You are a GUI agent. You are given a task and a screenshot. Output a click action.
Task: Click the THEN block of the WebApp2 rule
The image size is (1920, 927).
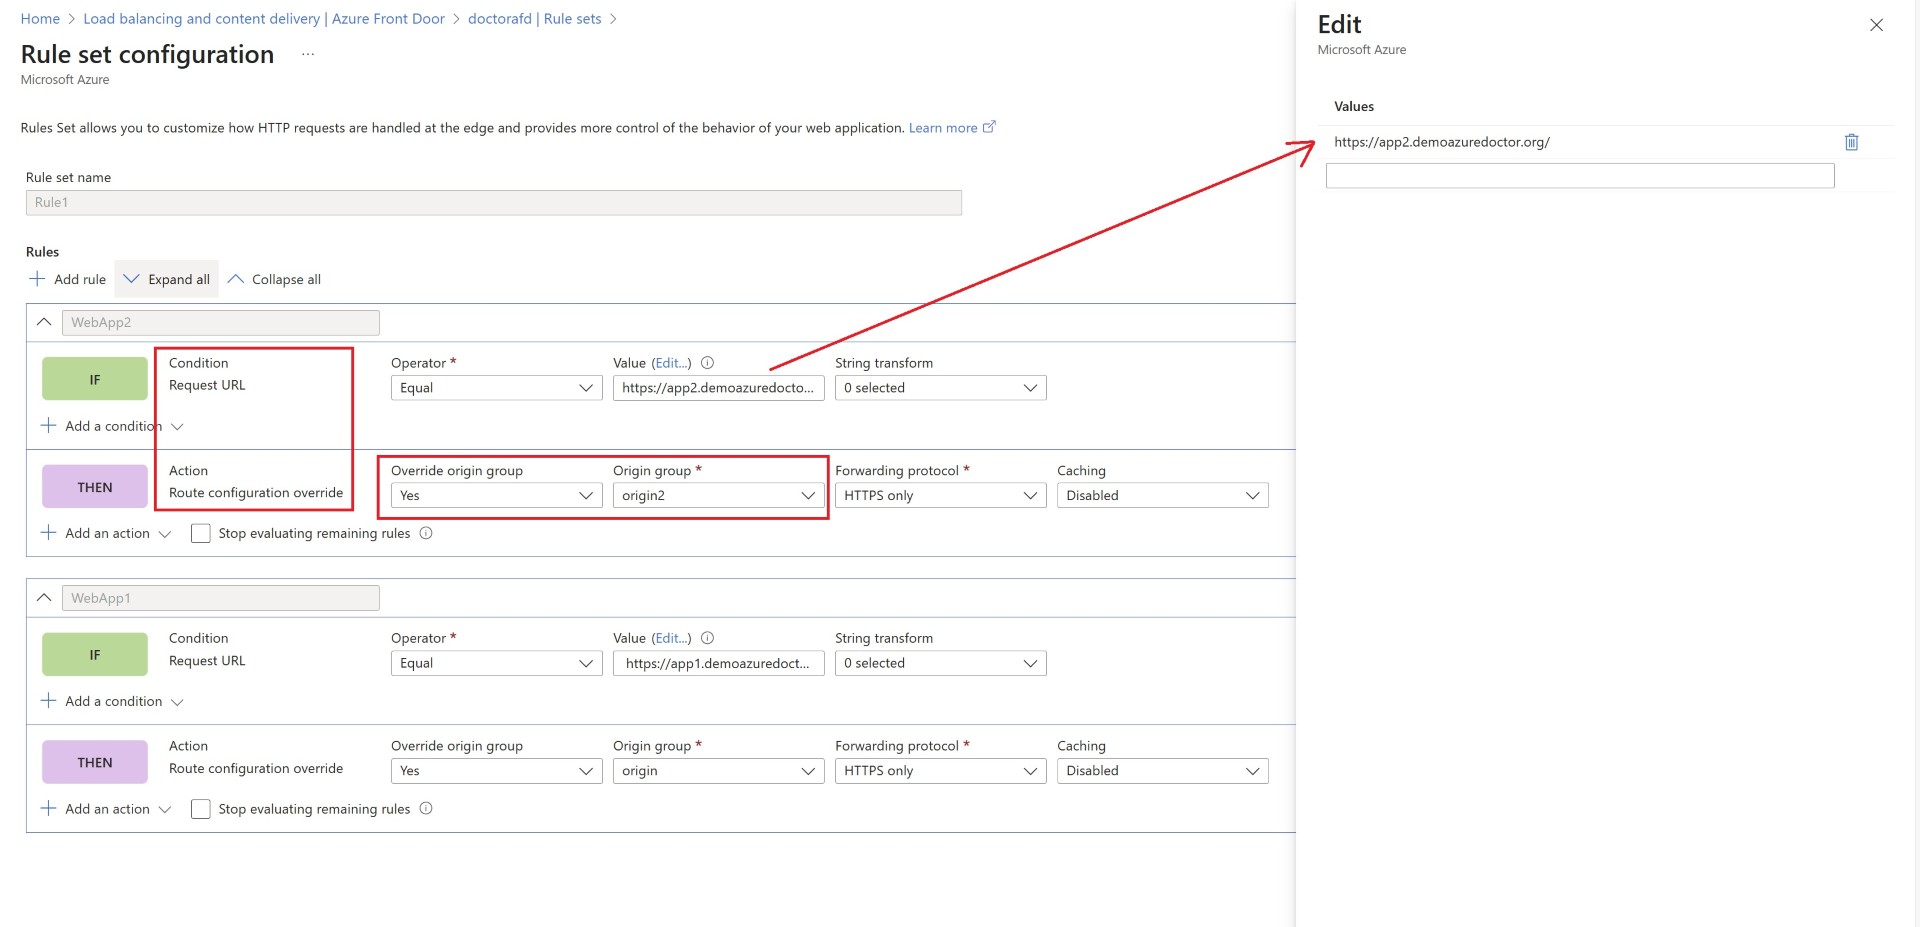pos(95,487)
